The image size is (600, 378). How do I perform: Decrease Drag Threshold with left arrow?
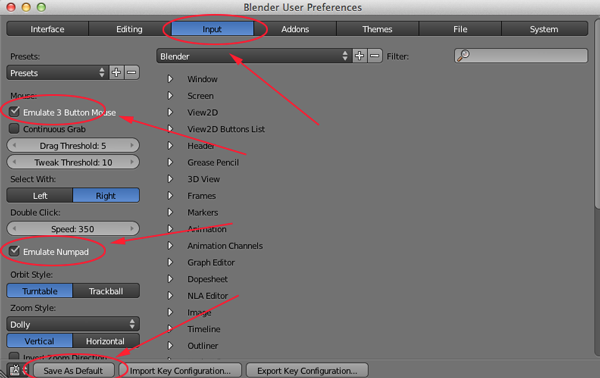(14, 145)
